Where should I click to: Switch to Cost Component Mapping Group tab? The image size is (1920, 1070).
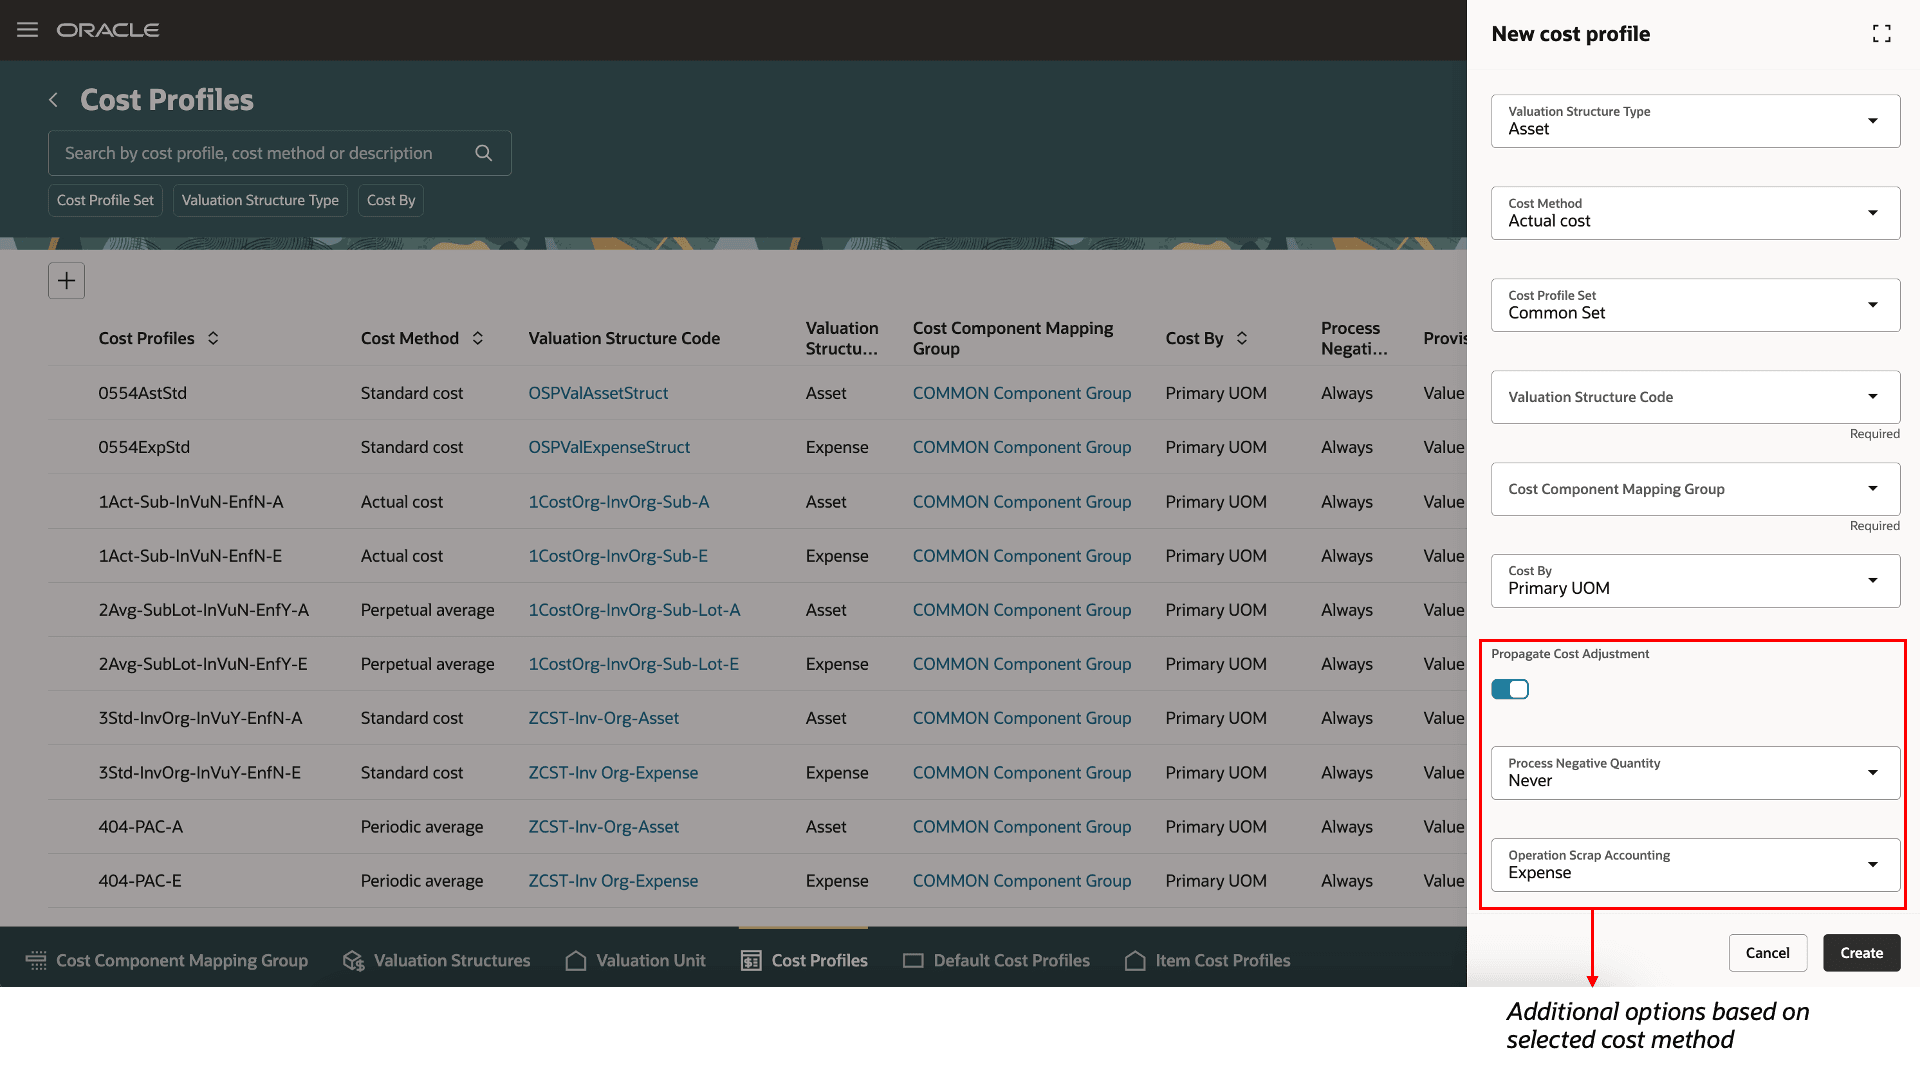pos(167,961)
